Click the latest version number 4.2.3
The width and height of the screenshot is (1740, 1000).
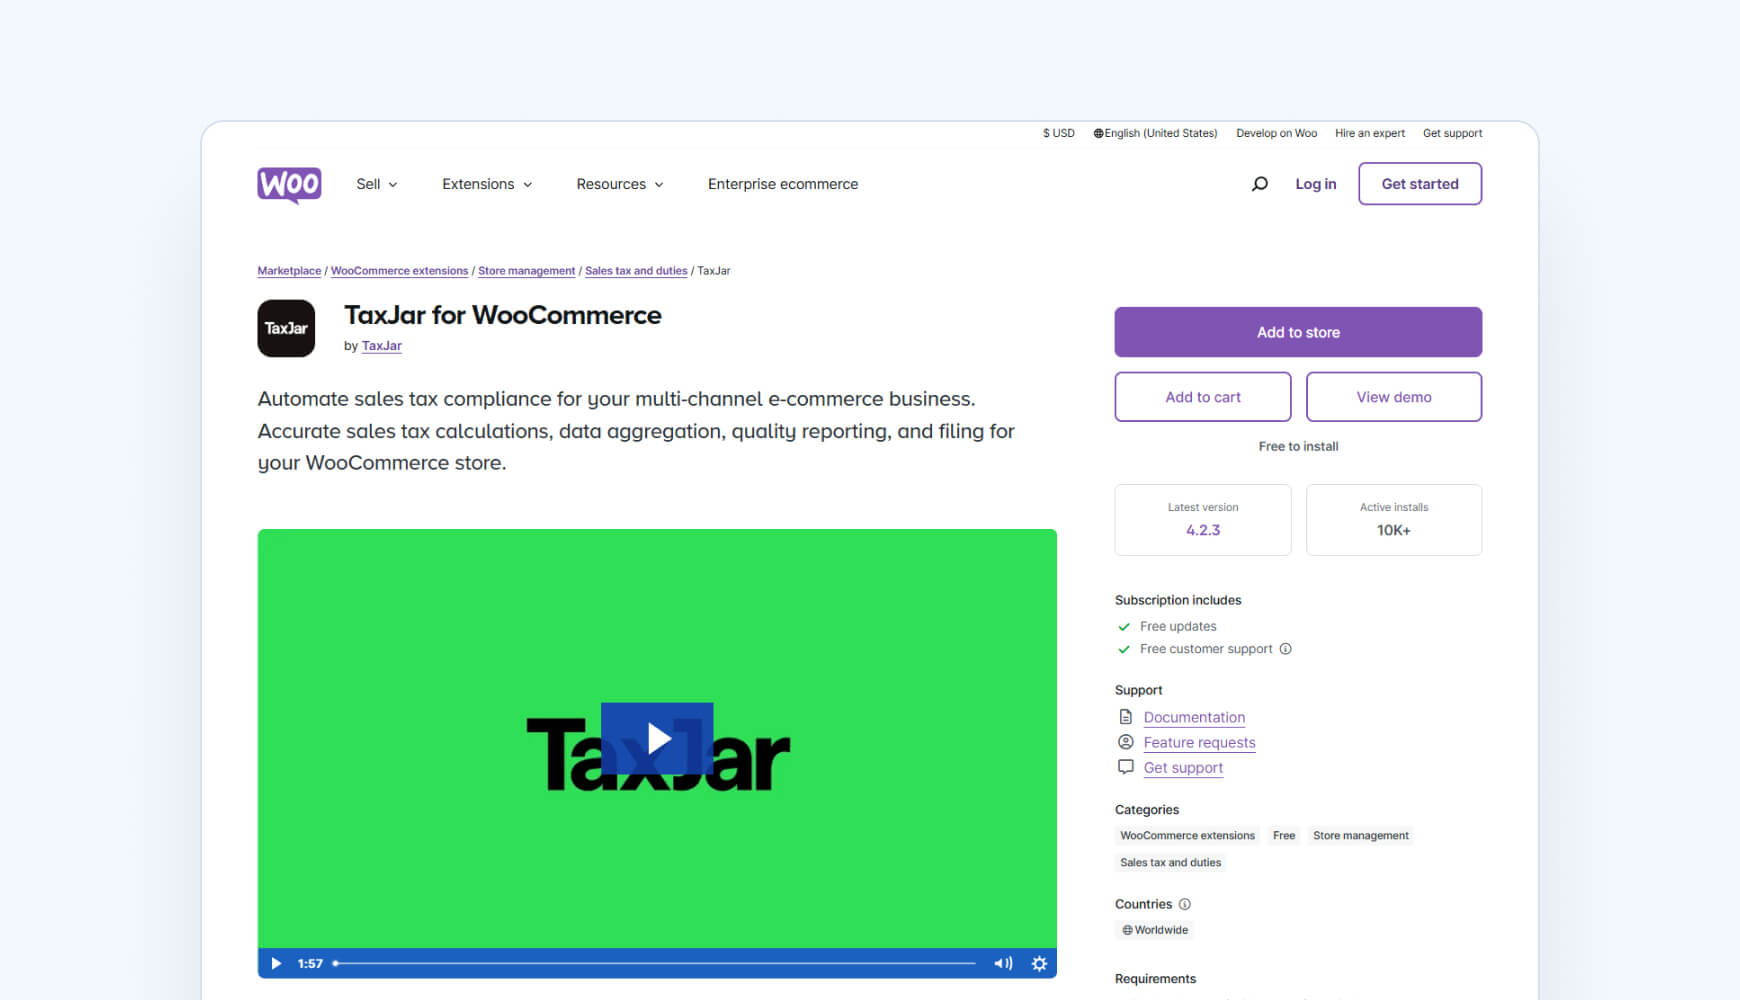pos(1203,530)
